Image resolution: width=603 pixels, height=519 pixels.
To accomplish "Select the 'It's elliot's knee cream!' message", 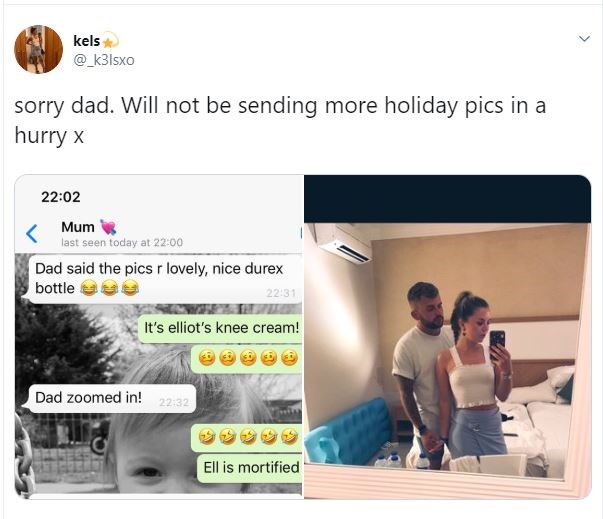I will coord(220,328).
